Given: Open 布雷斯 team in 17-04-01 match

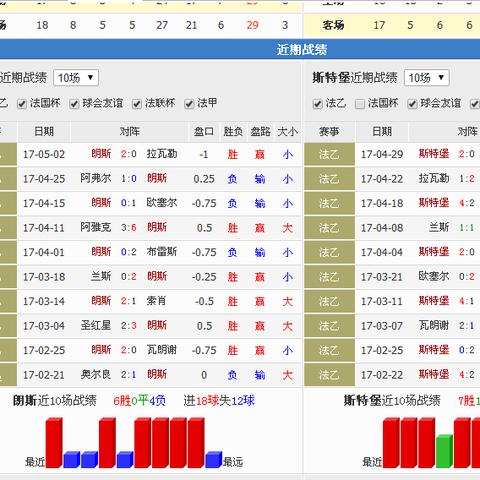Looking at the screenshot, I should pos(162,252).
